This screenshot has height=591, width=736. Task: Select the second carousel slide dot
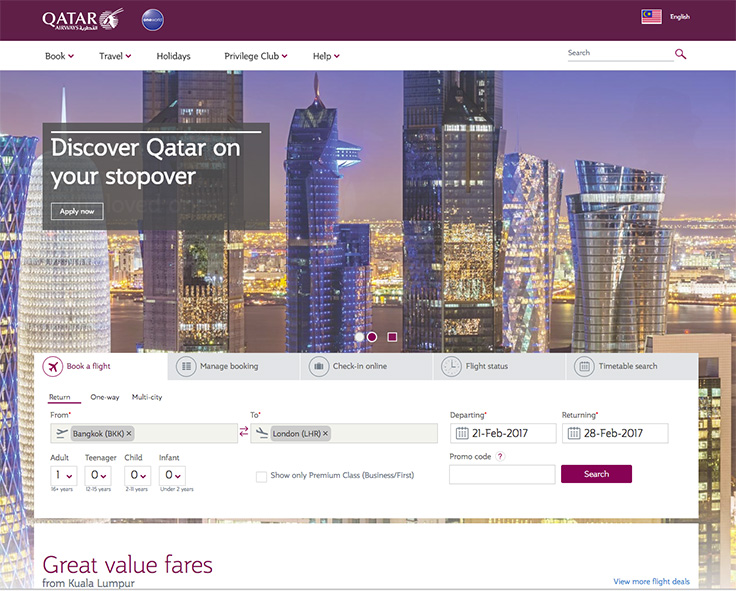[x=372, y=337]
